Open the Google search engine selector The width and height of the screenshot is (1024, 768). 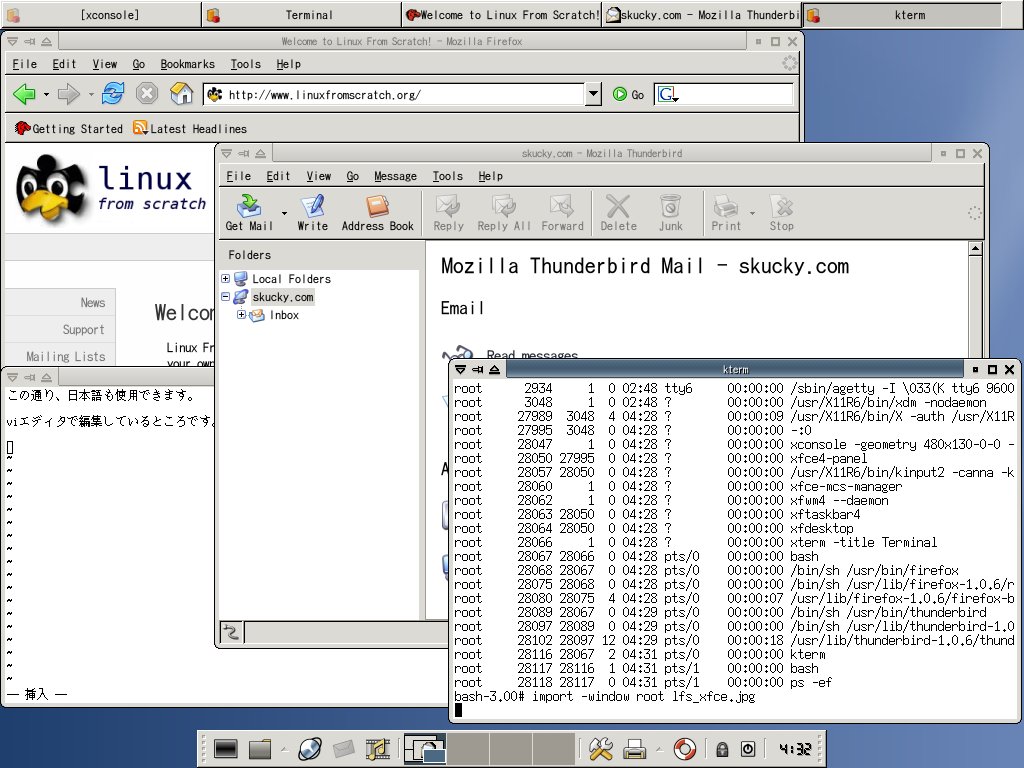click(x=667, y=95)
